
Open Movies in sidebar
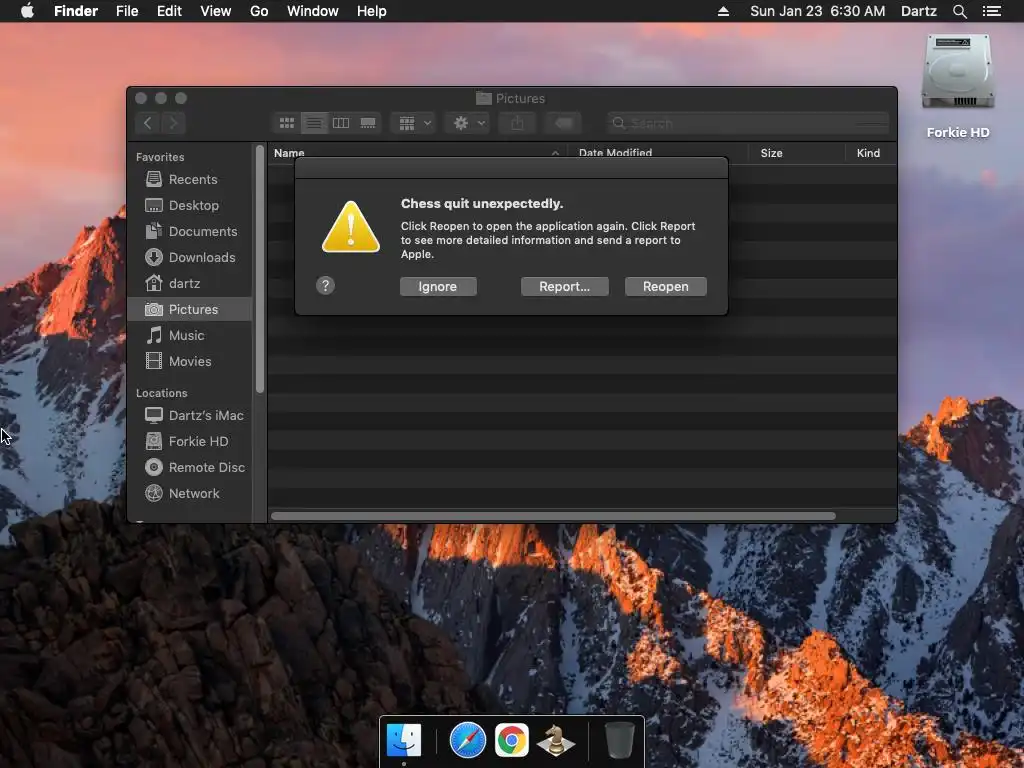(189, 361)
